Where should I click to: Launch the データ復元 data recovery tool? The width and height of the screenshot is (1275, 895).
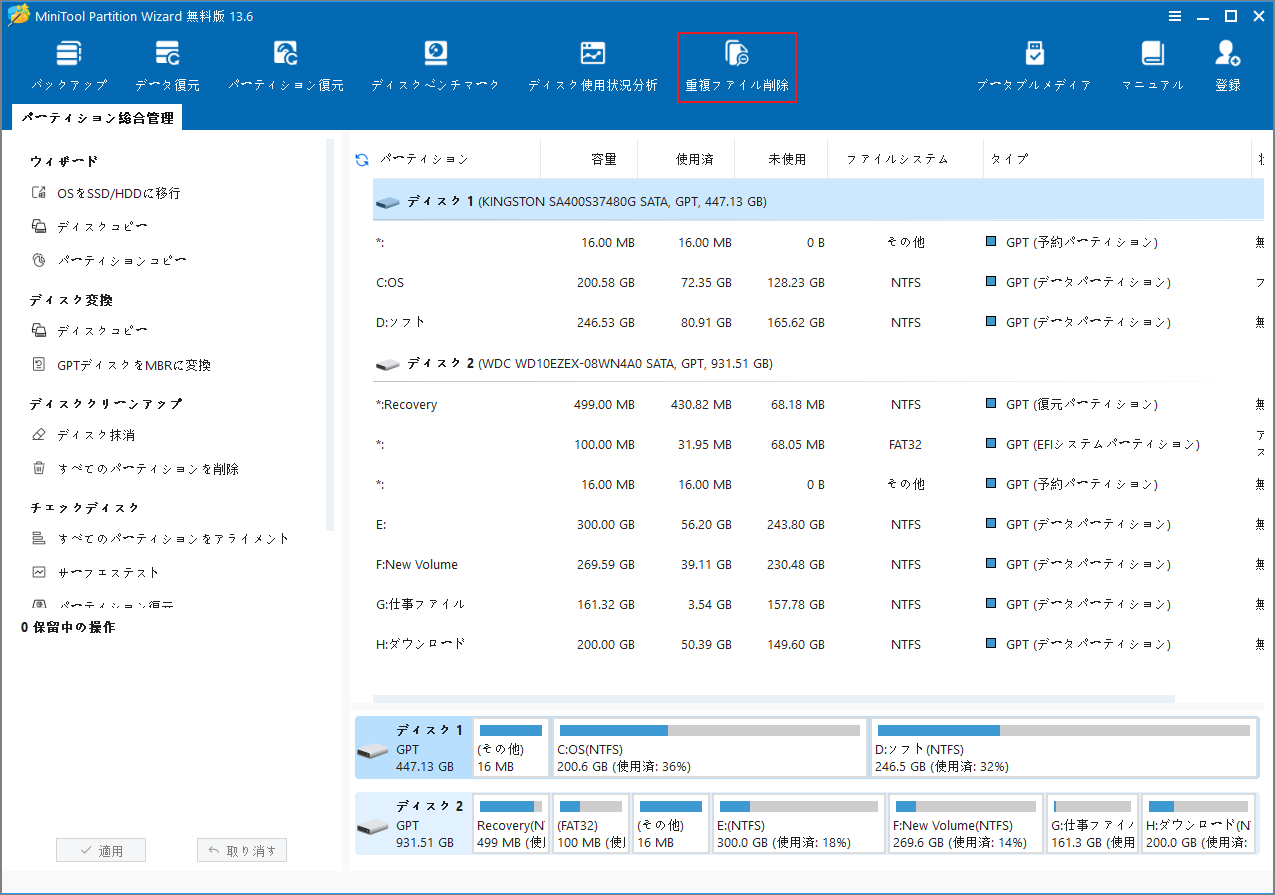[x=167, y=62]
